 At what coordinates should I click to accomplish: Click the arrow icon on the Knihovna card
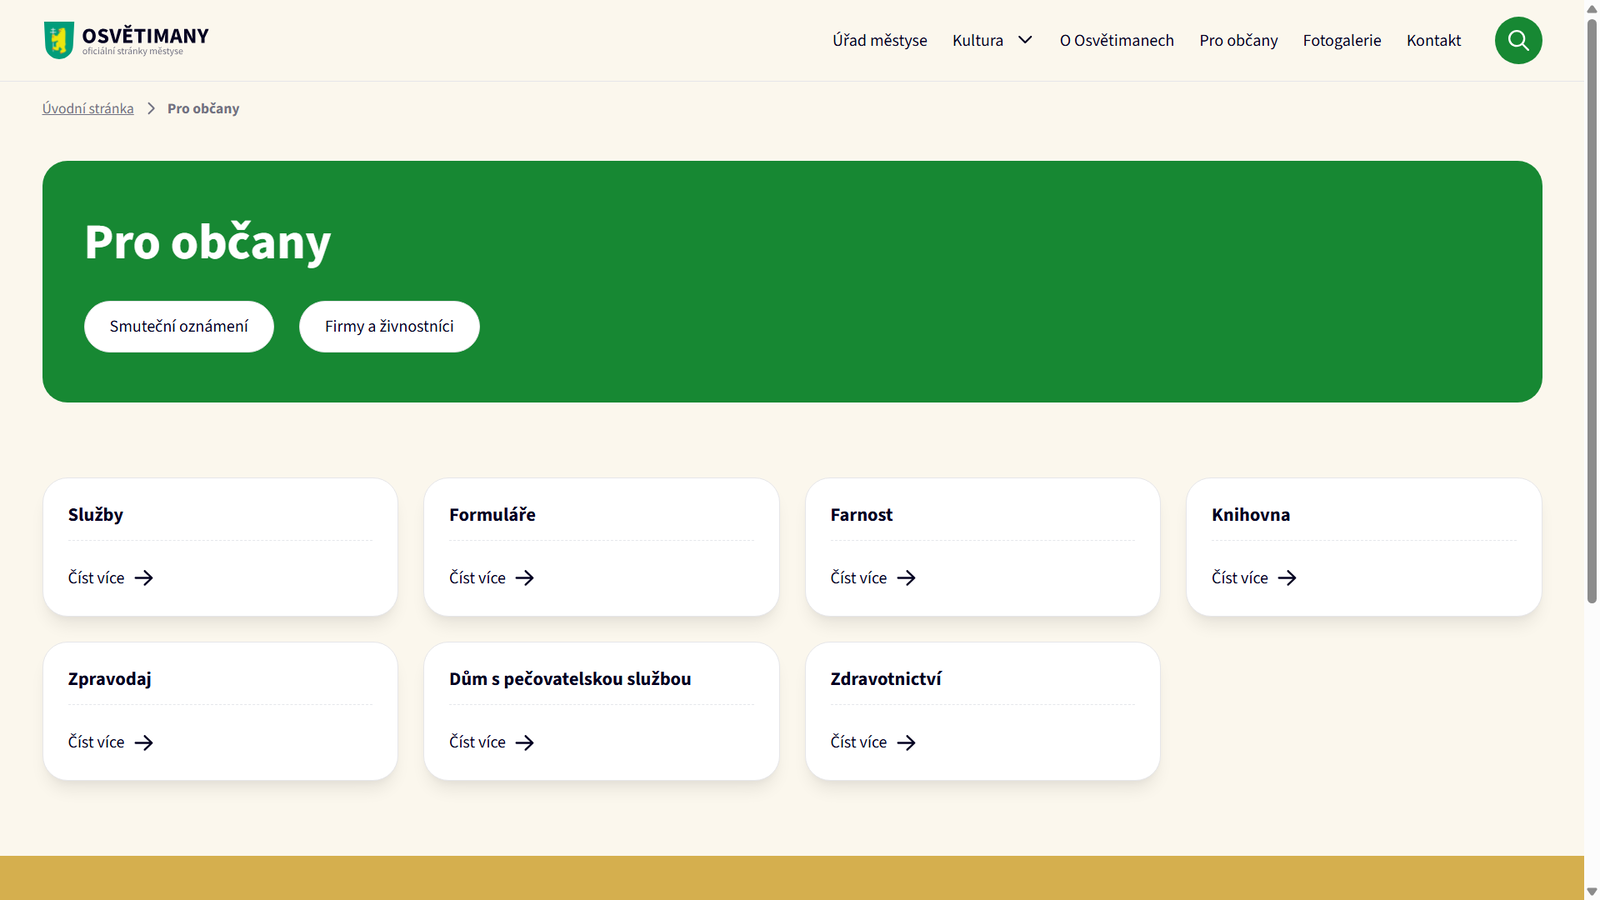pyautogui.click(x=1288, y=578)
